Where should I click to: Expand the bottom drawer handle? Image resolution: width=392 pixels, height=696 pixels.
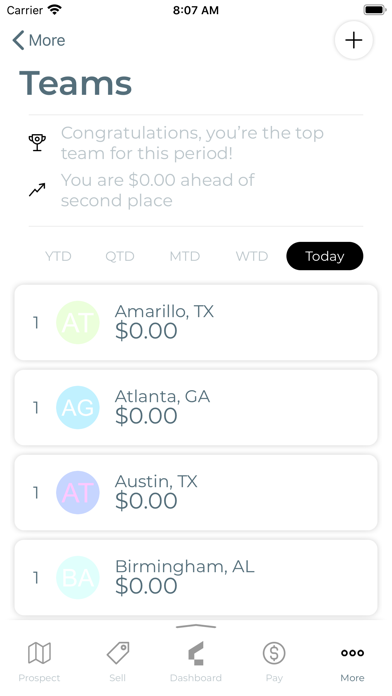[x=196, y=626]
